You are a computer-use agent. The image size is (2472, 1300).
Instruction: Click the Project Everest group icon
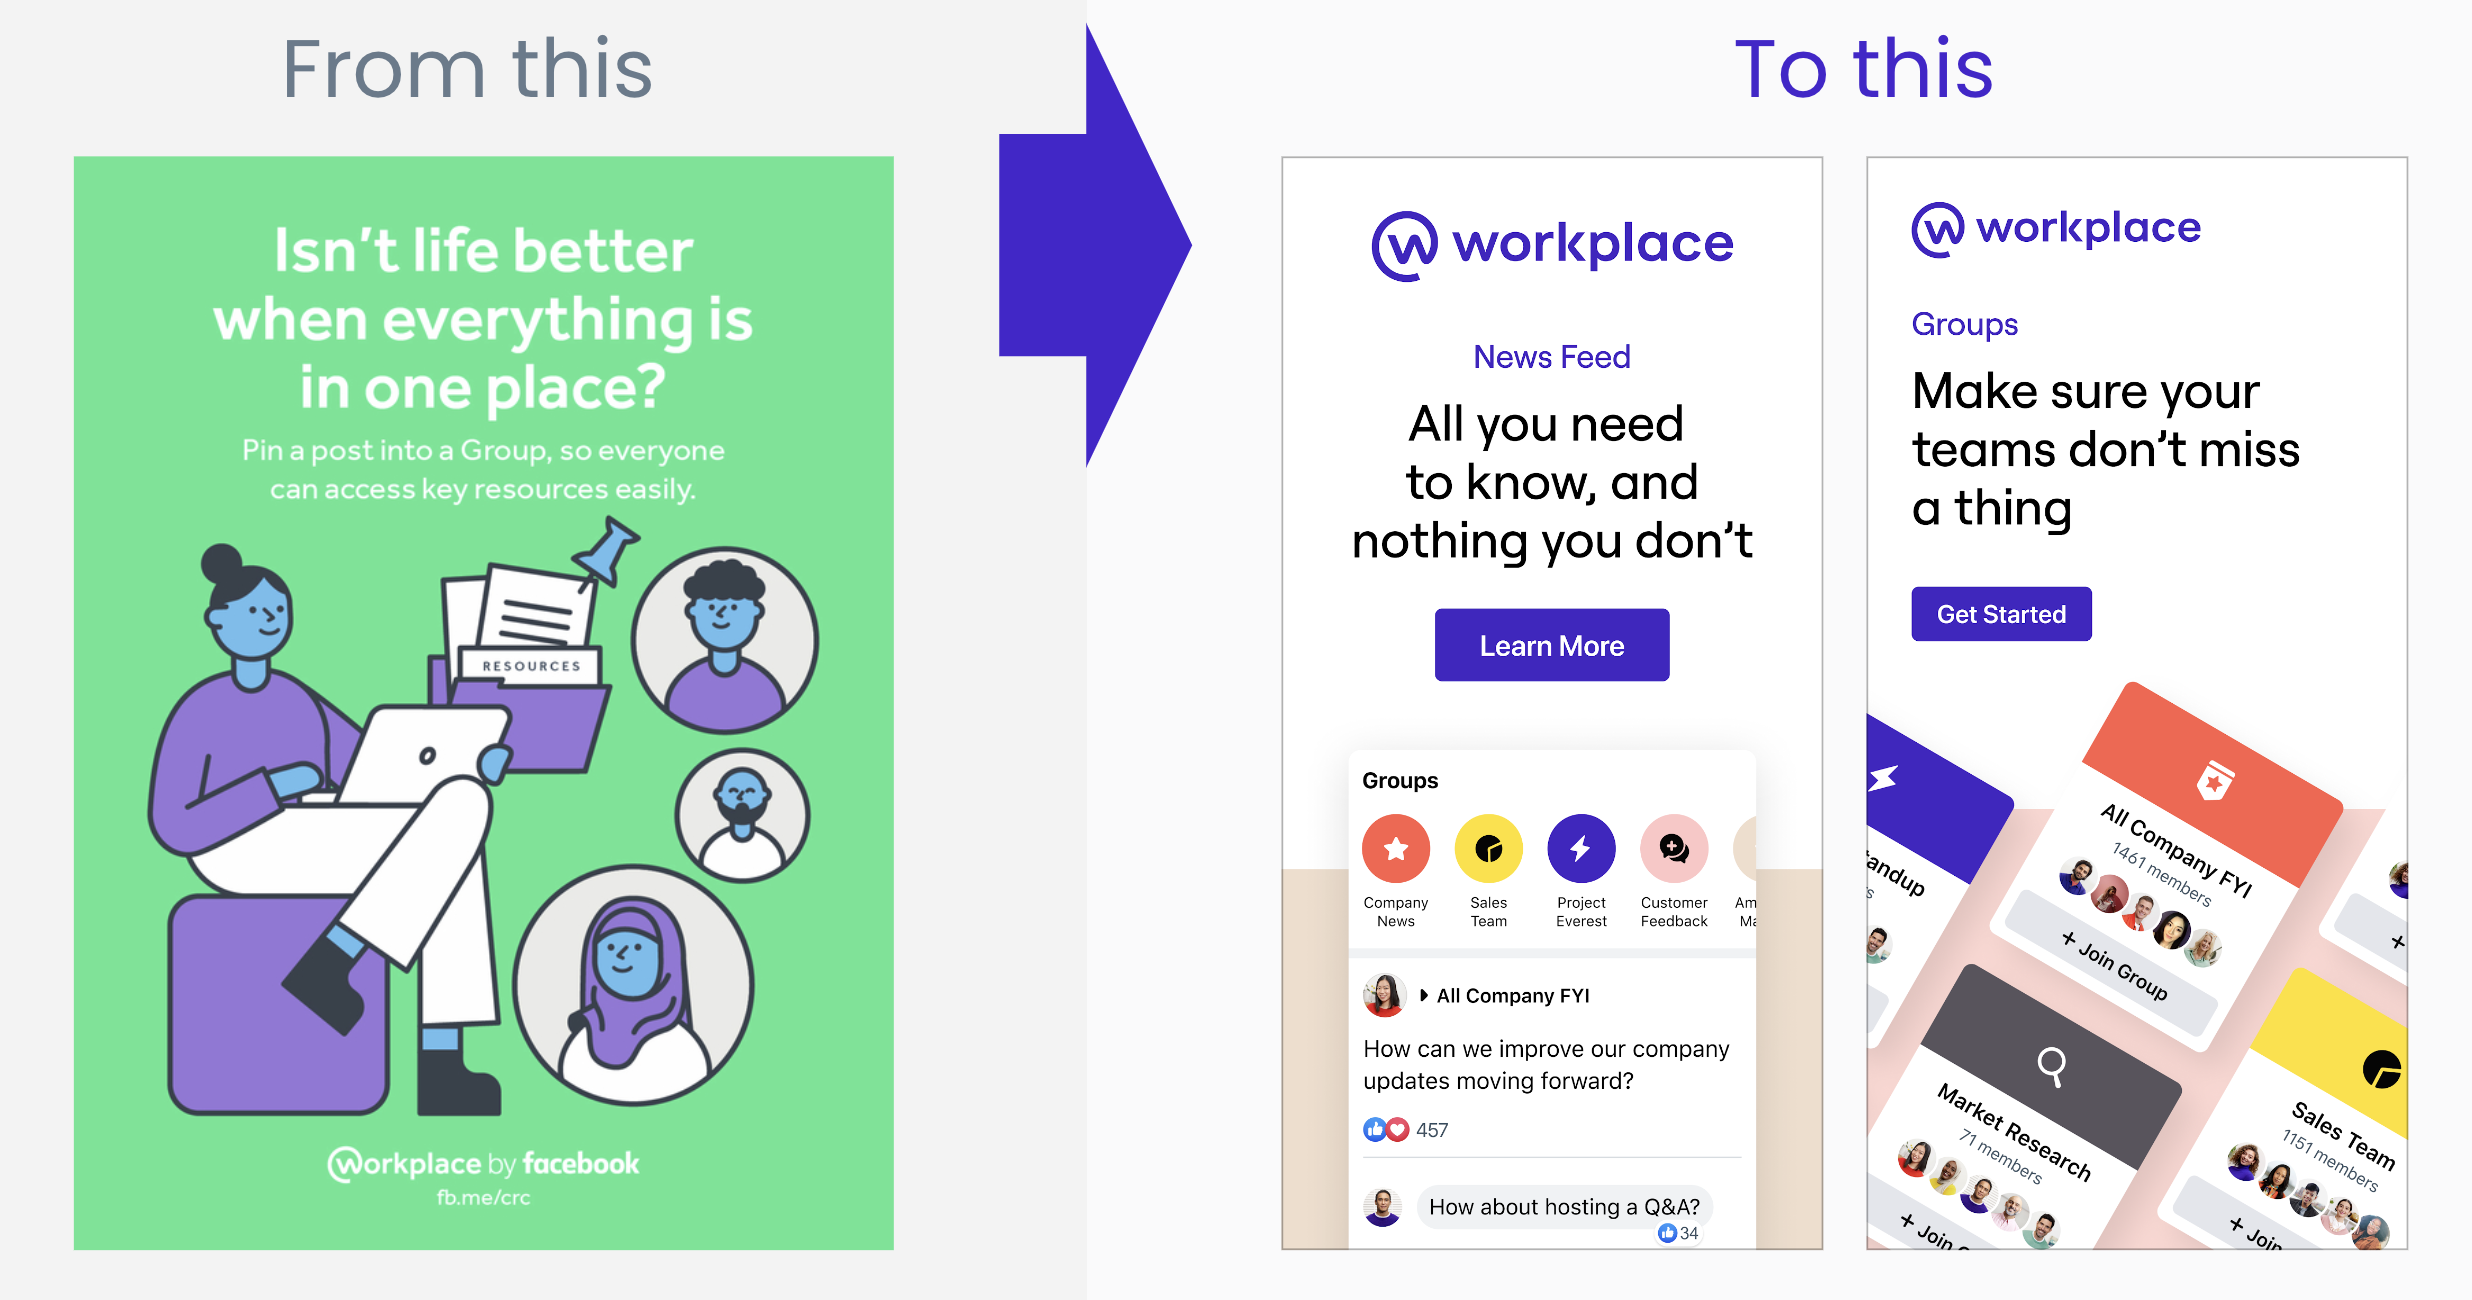click(1579, 847)
